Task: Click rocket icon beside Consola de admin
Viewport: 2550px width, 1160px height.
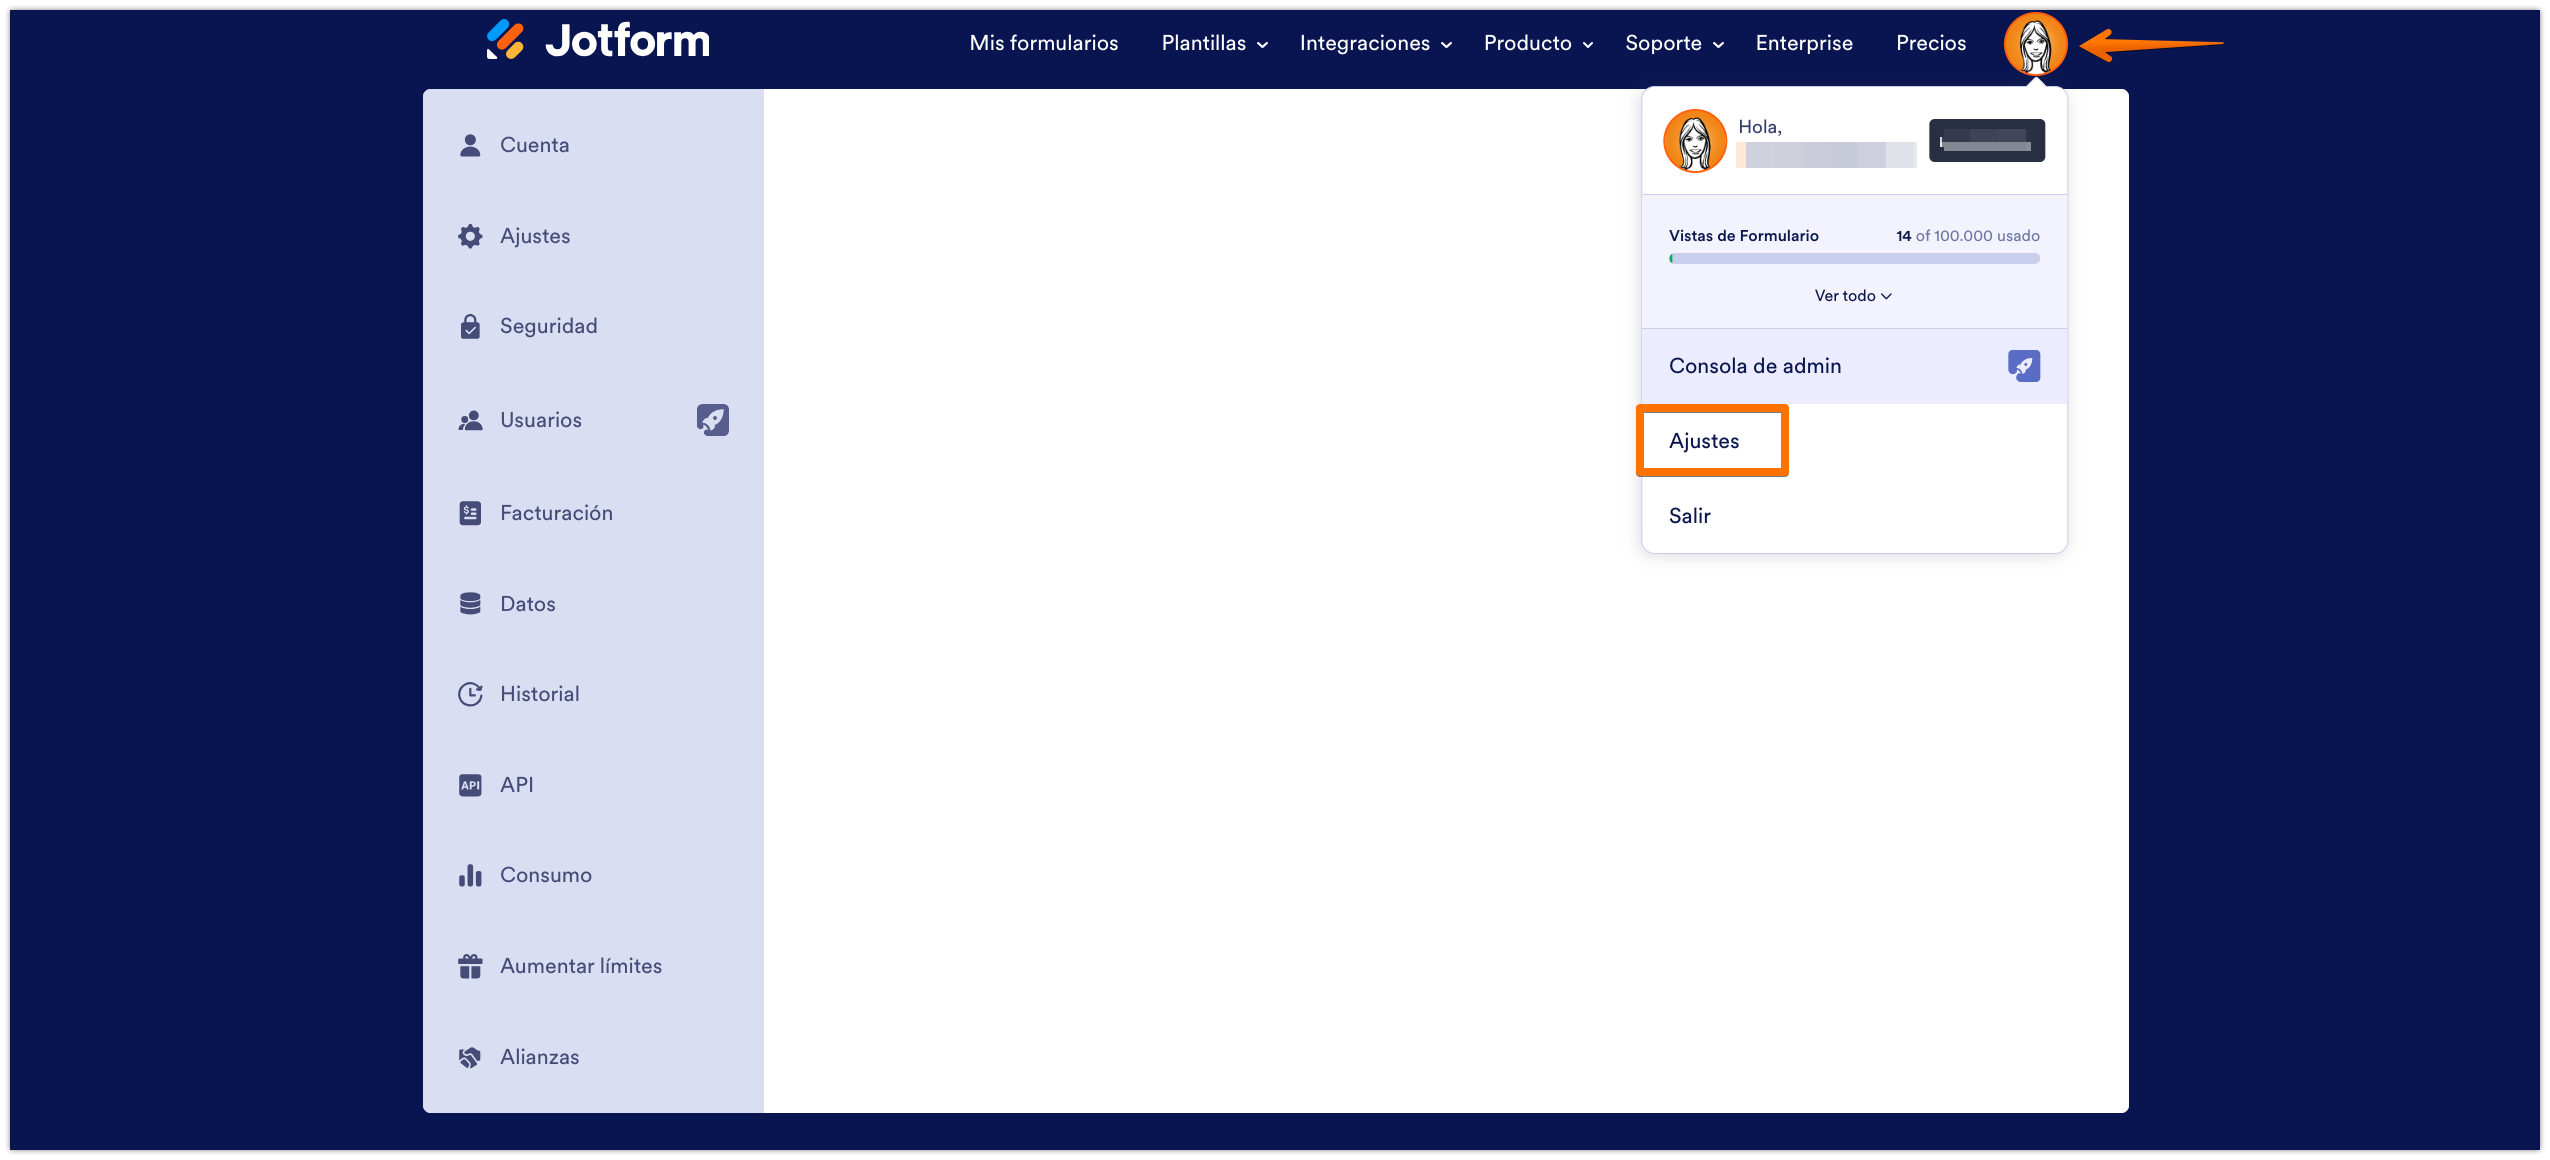Action: pos(2023,366)
